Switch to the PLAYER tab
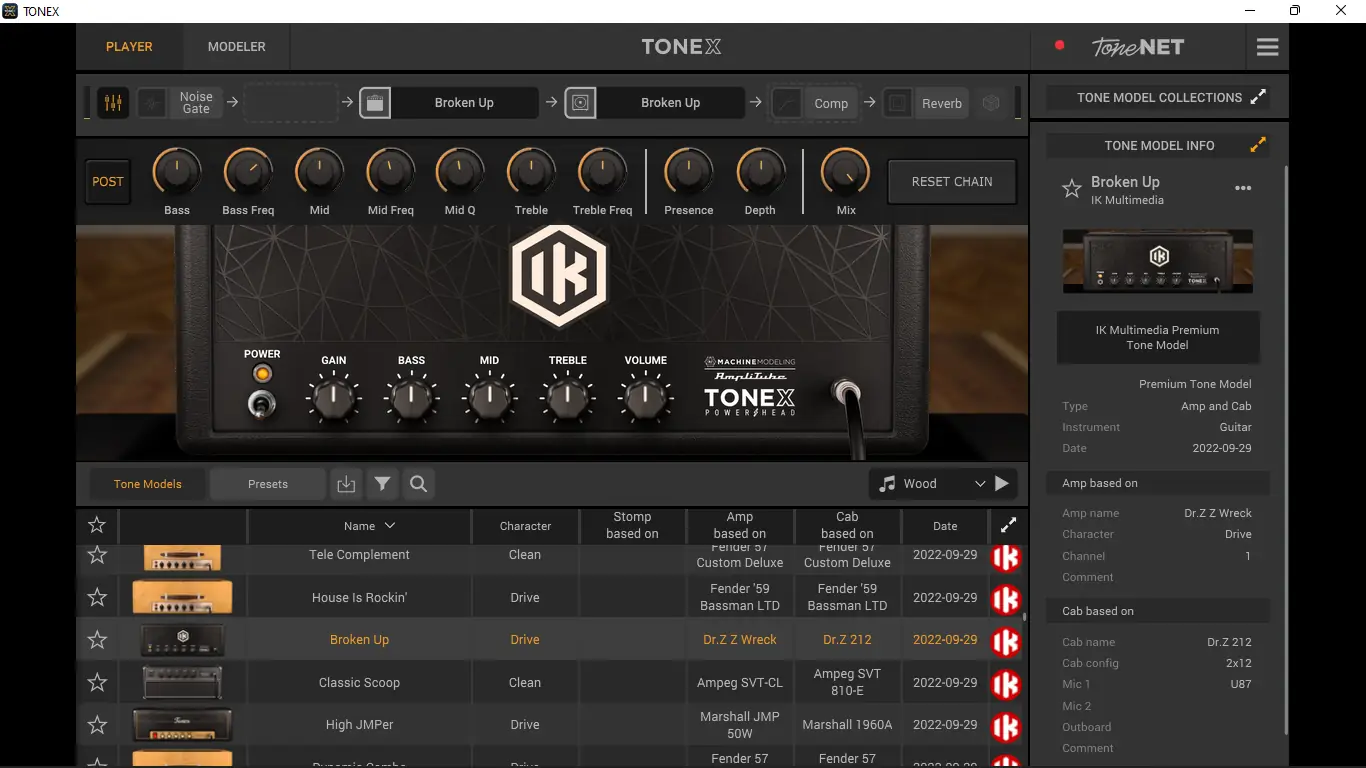This screenshot has width=1366, height=768. (x=129, y=47)
